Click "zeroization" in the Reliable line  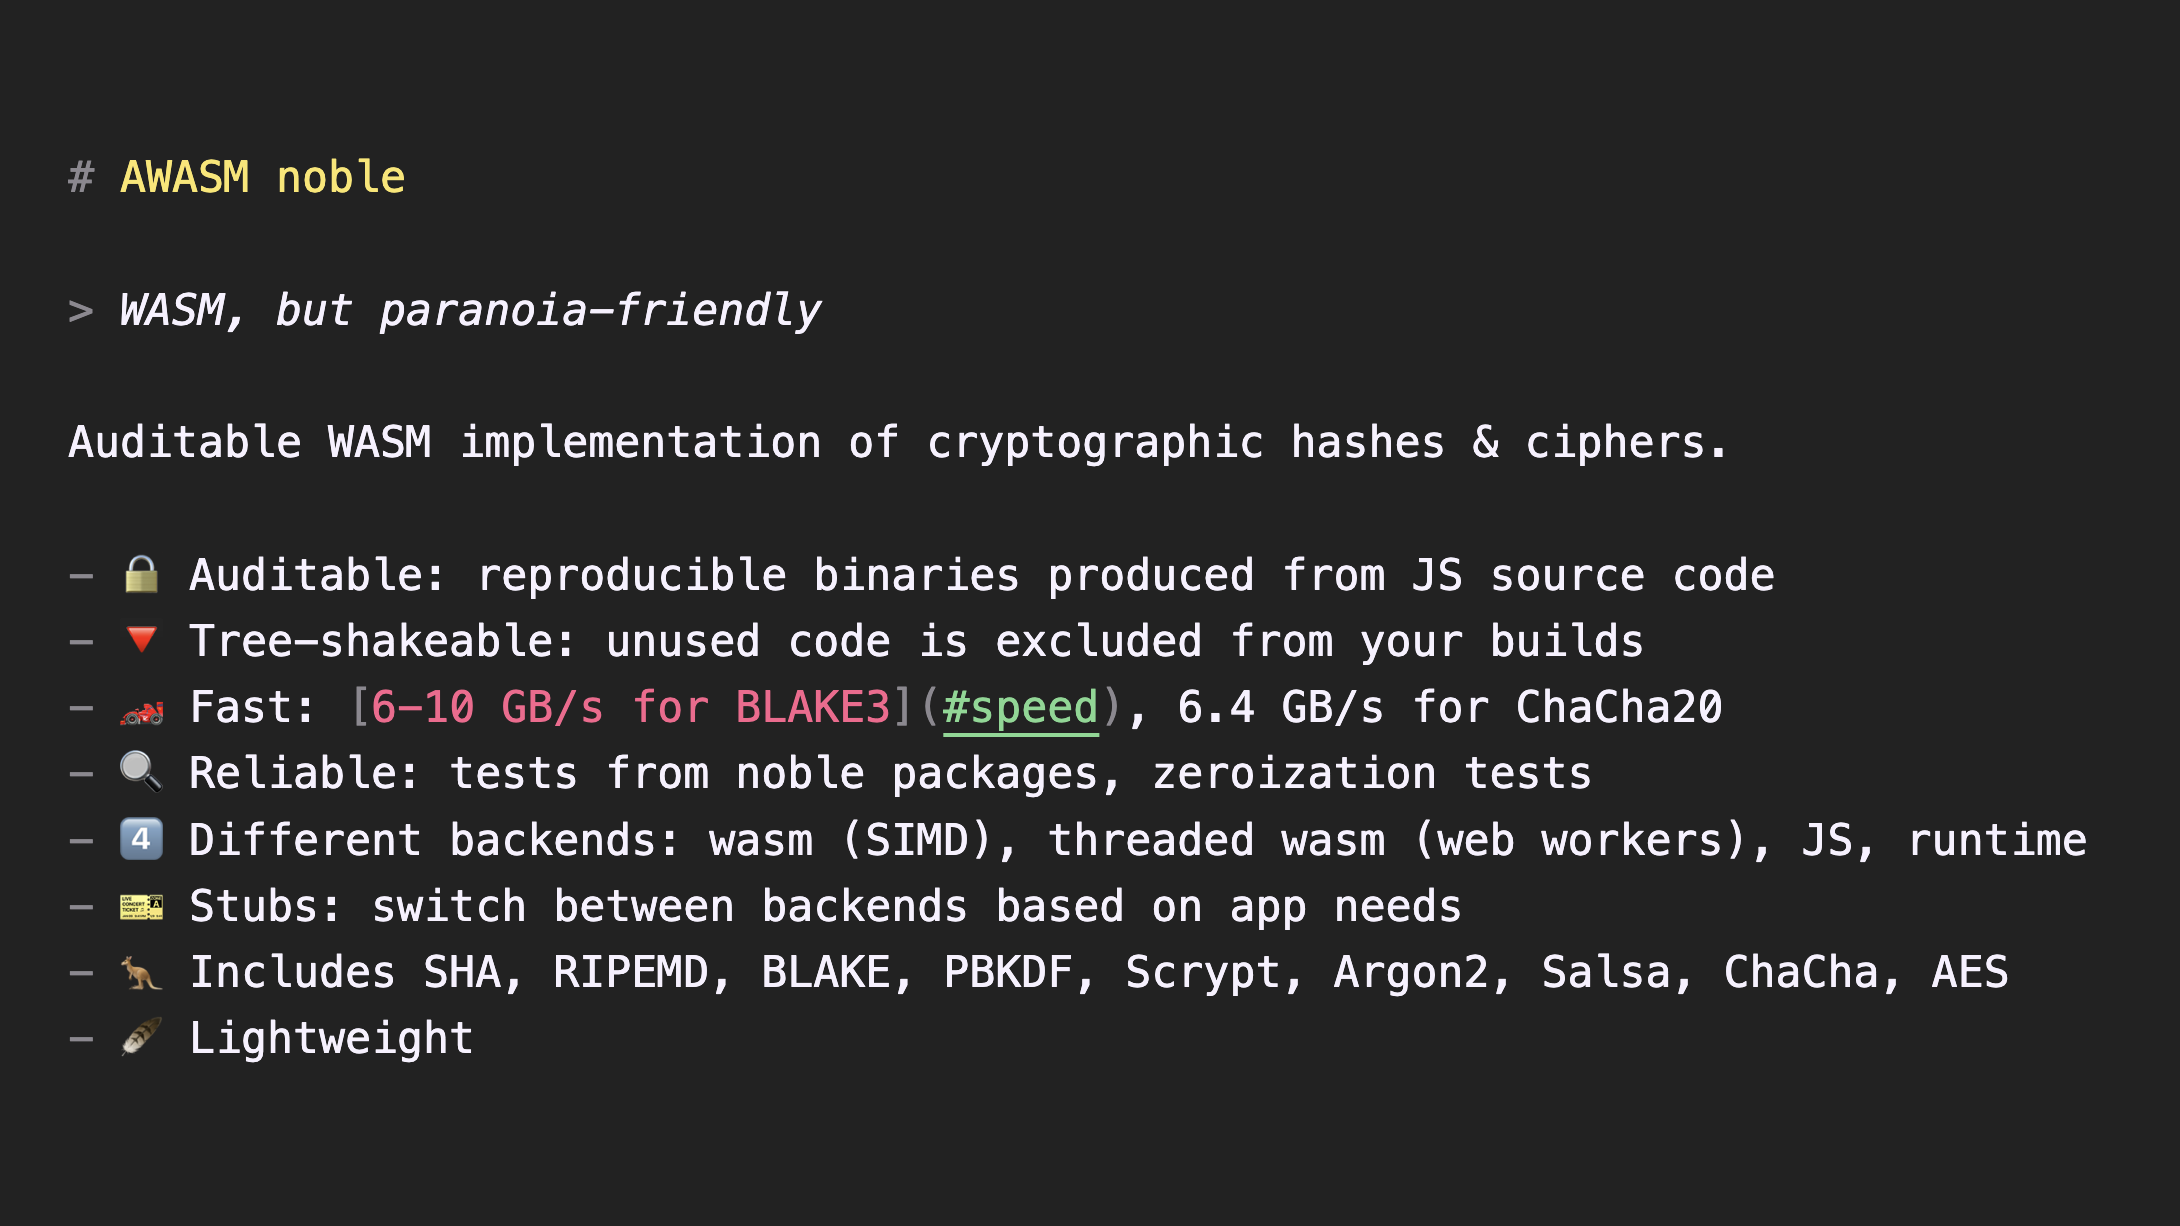(x=1294, y=774)
